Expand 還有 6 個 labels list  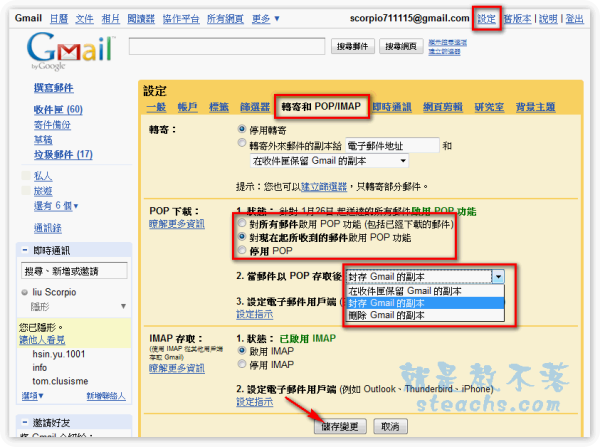click(x=56, y=206)
